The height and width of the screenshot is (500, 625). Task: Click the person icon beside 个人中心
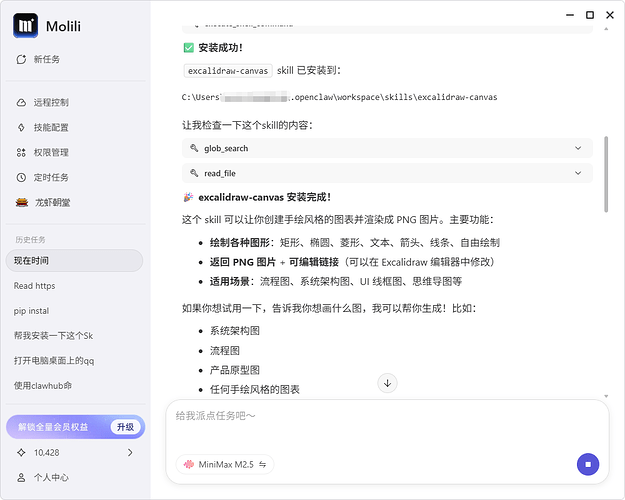tap(21, 477)
